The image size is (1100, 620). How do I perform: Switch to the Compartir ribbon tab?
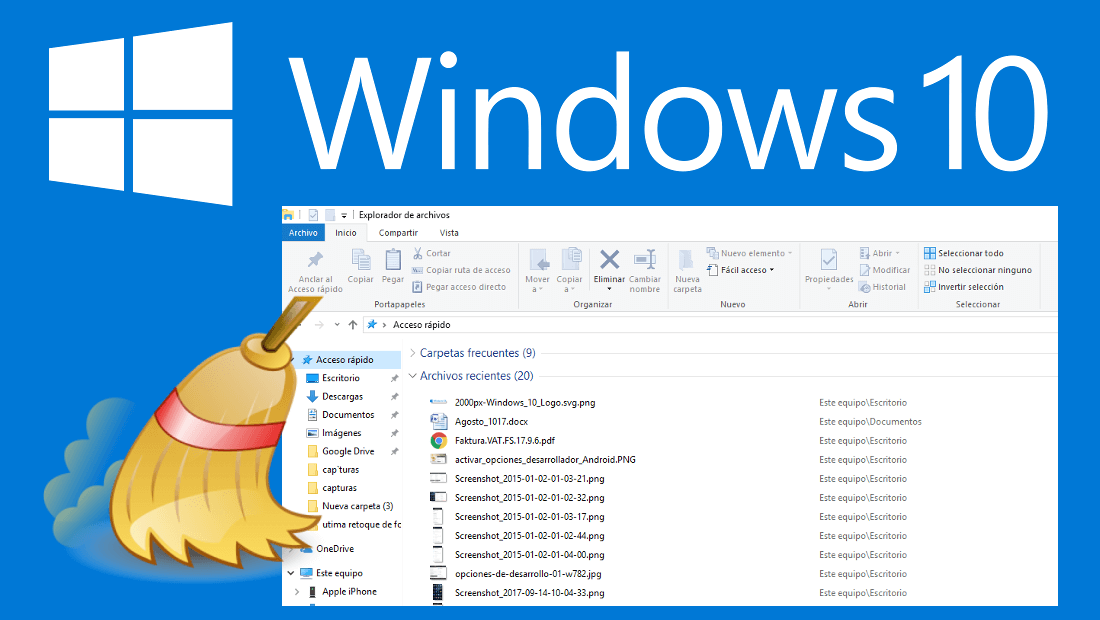pyautogui.click(x=398, y=233)
